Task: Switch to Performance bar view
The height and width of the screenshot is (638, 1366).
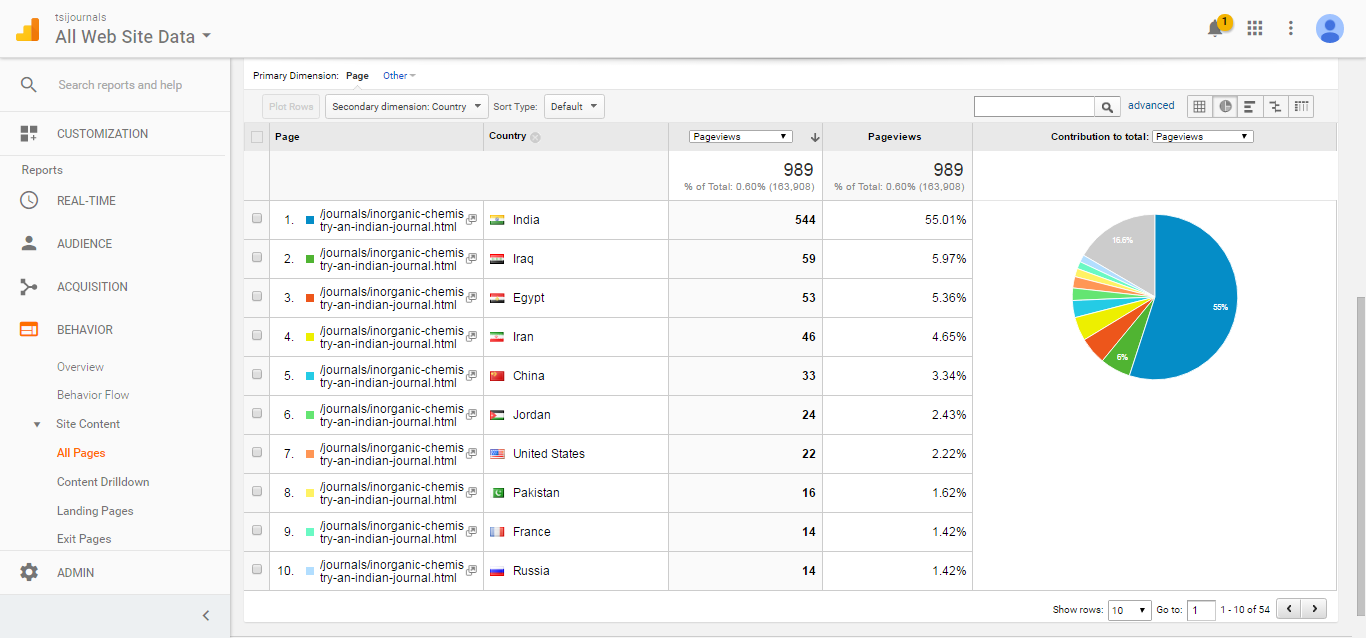Action: click(x=1250, y=106)
